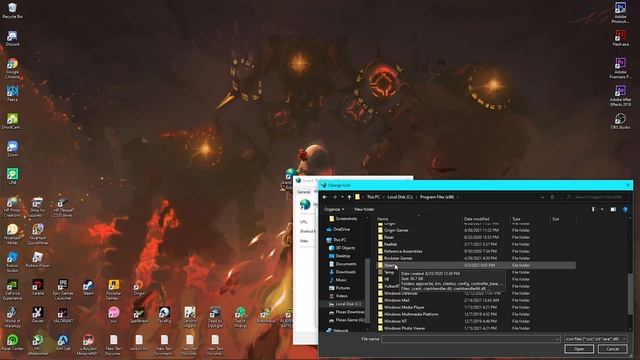Select Adobe Premiere Pro desktop shortcut

620,68
